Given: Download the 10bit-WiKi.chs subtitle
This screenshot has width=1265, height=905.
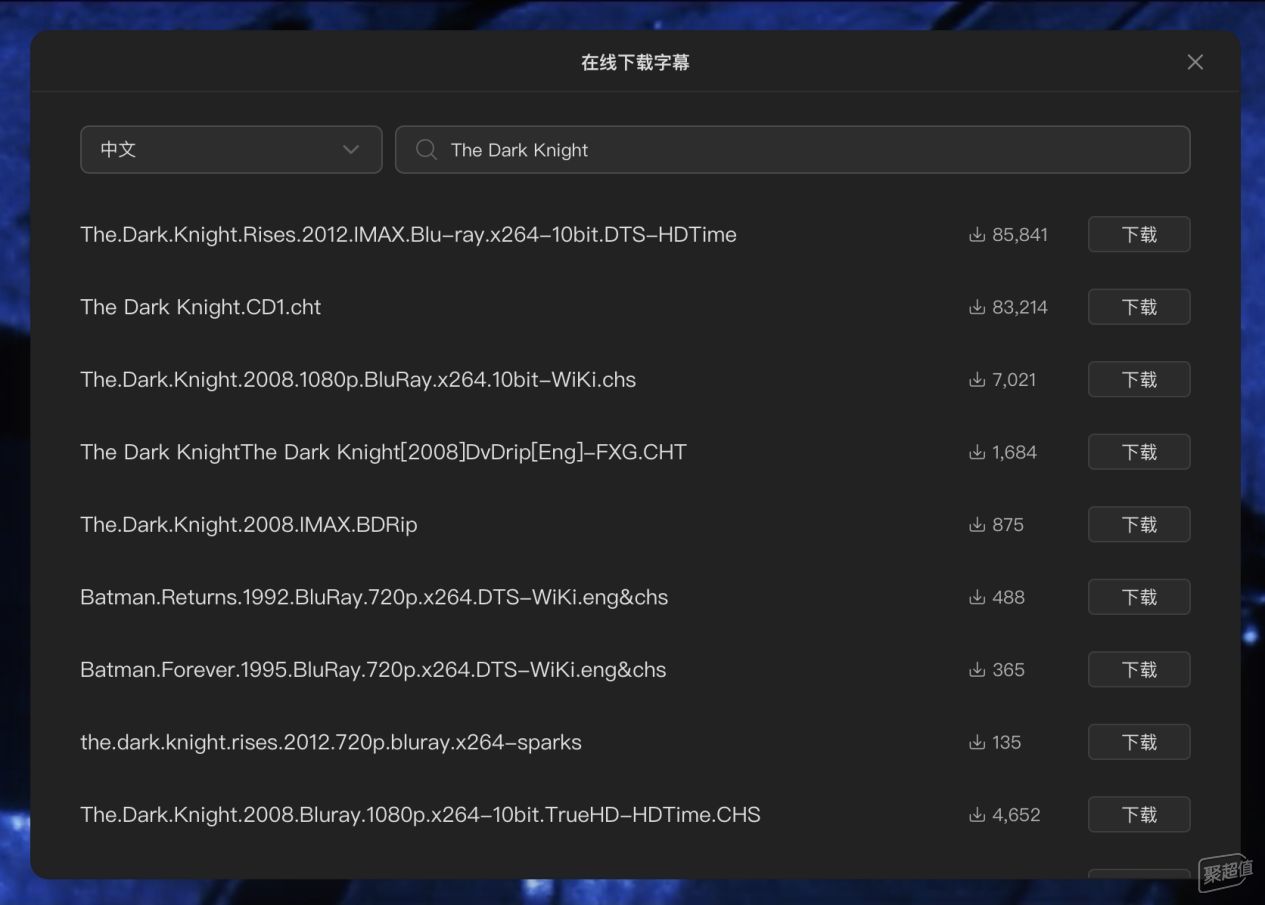Looking at the screenshot, I should click(x=1139, y=379).
